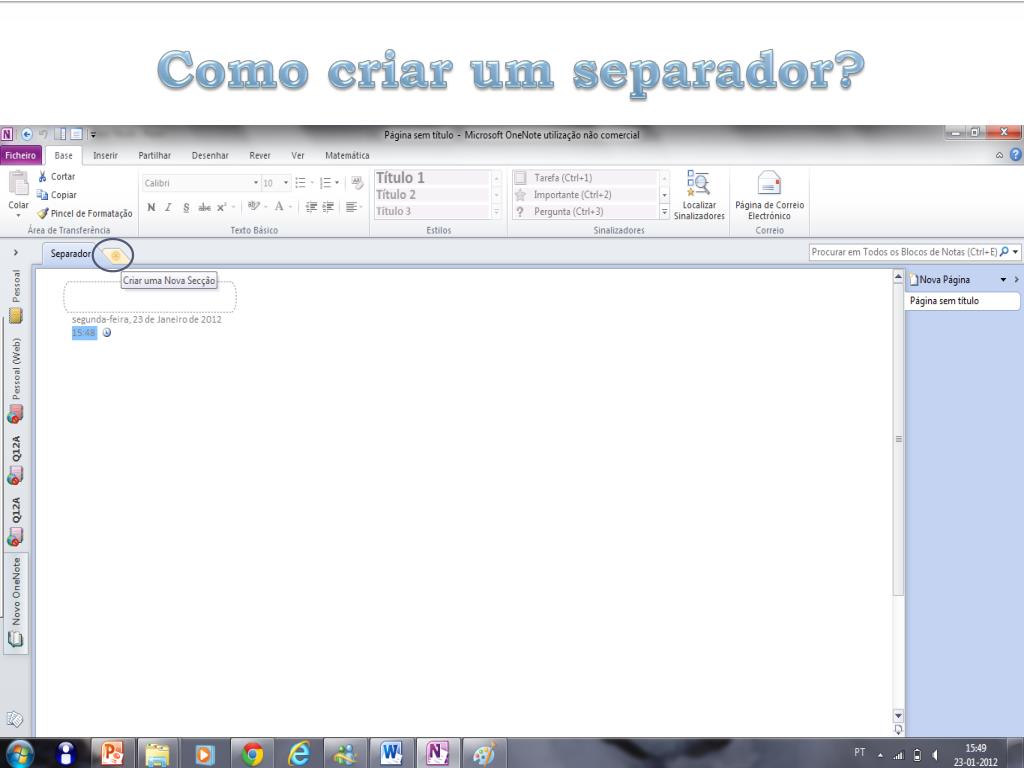
Task: Apply the Título 3 style
Action: click(x=432, y=212)
